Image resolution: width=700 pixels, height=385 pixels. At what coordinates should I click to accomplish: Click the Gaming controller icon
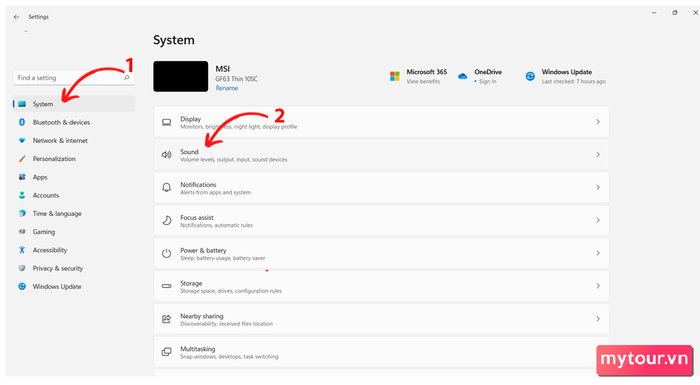(22, 232)
